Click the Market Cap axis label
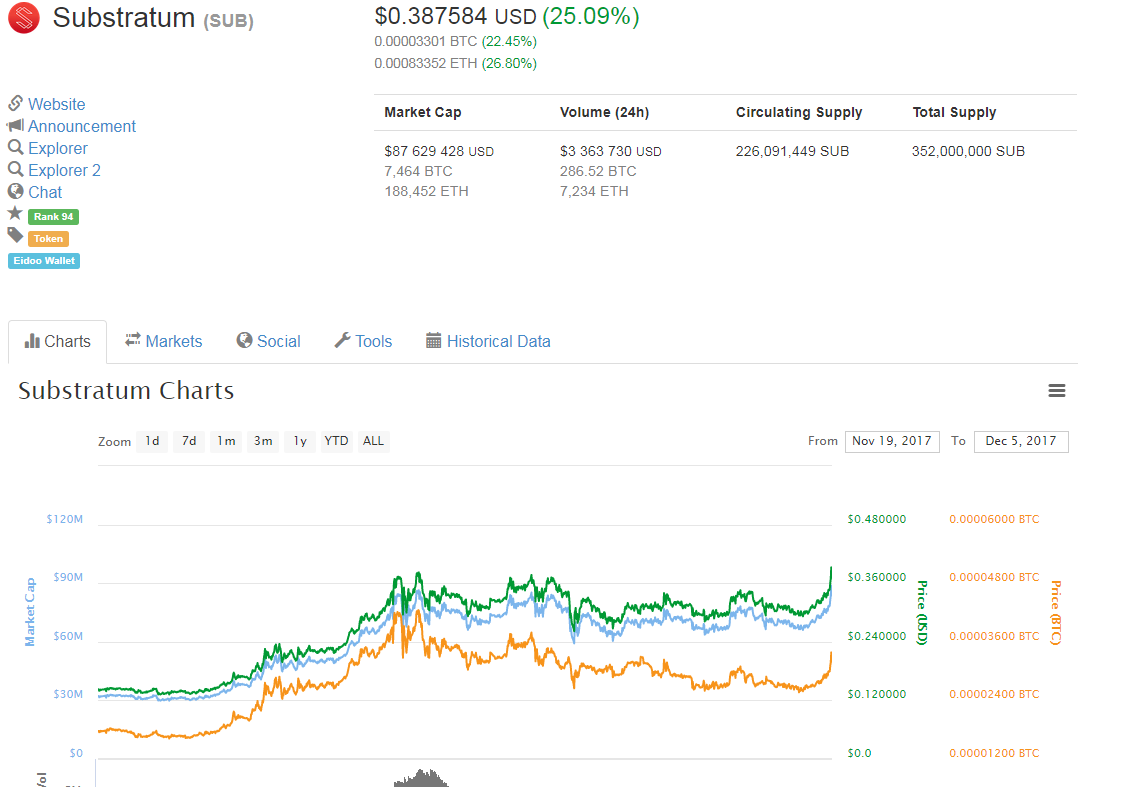Image resolution: width=1134 pixels, height=787 pixels. click(x=30, y=612)
